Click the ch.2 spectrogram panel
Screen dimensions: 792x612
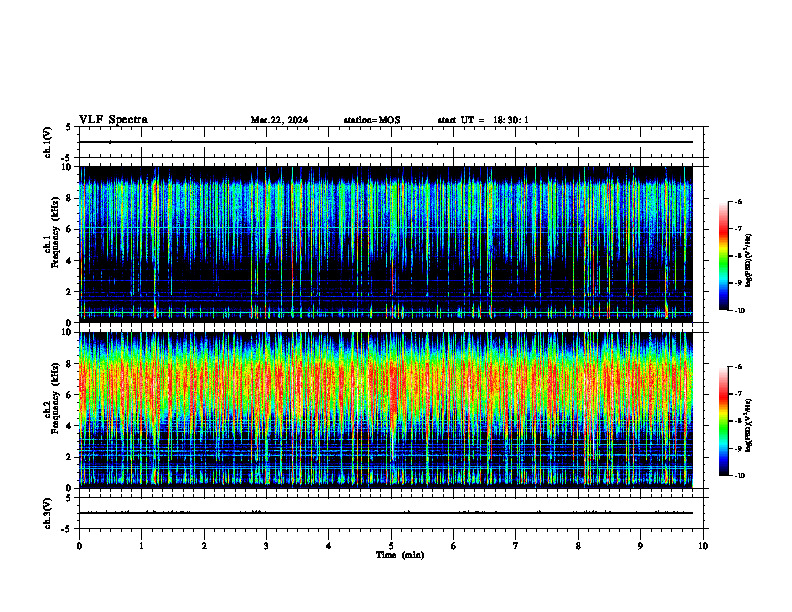pyautogui.click(x=386, y=410)
